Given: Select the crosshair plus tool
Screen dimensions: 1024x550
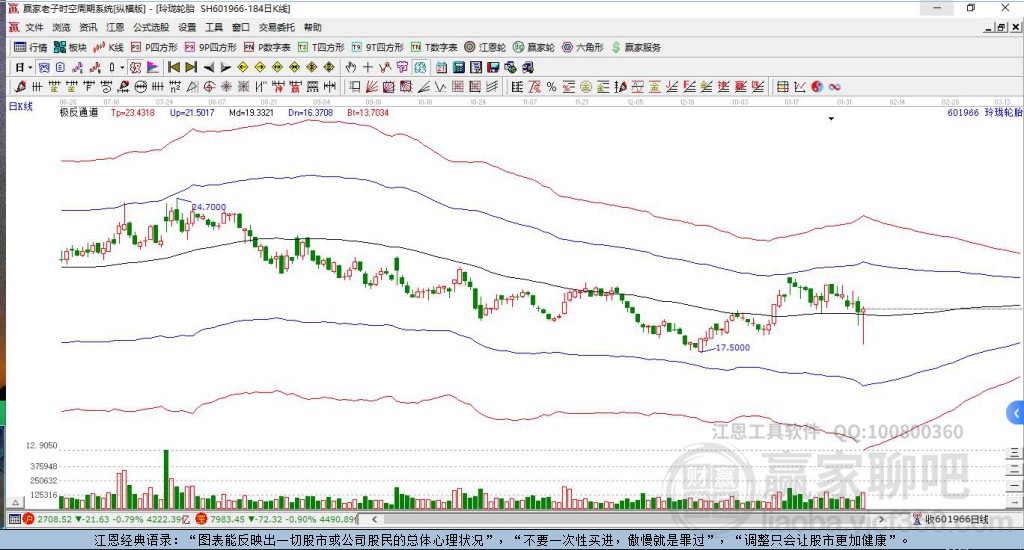Looking at the screenshot, I should pyautogui.click(x=368, y=67).
